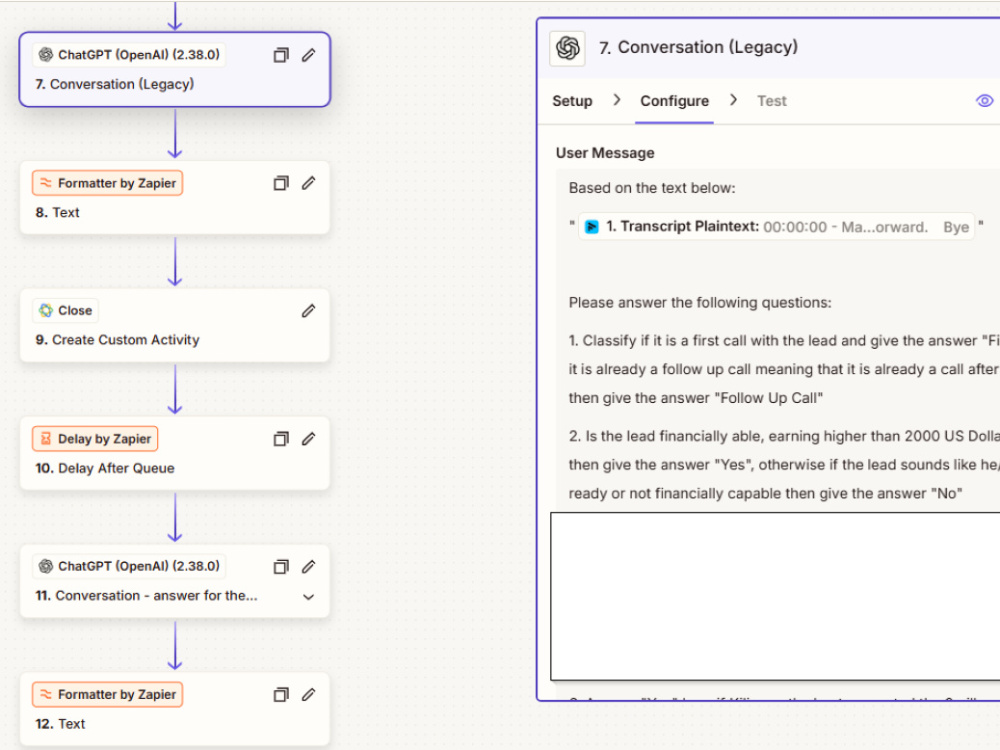Switch to the Test tab
This screenshot has width=1000, height=750.
click(x=772, y=101)
